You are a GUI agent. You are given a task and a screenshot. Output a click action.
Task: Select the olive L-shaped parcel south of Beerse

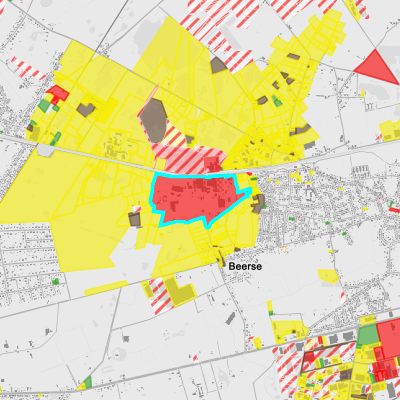[179, 291]
